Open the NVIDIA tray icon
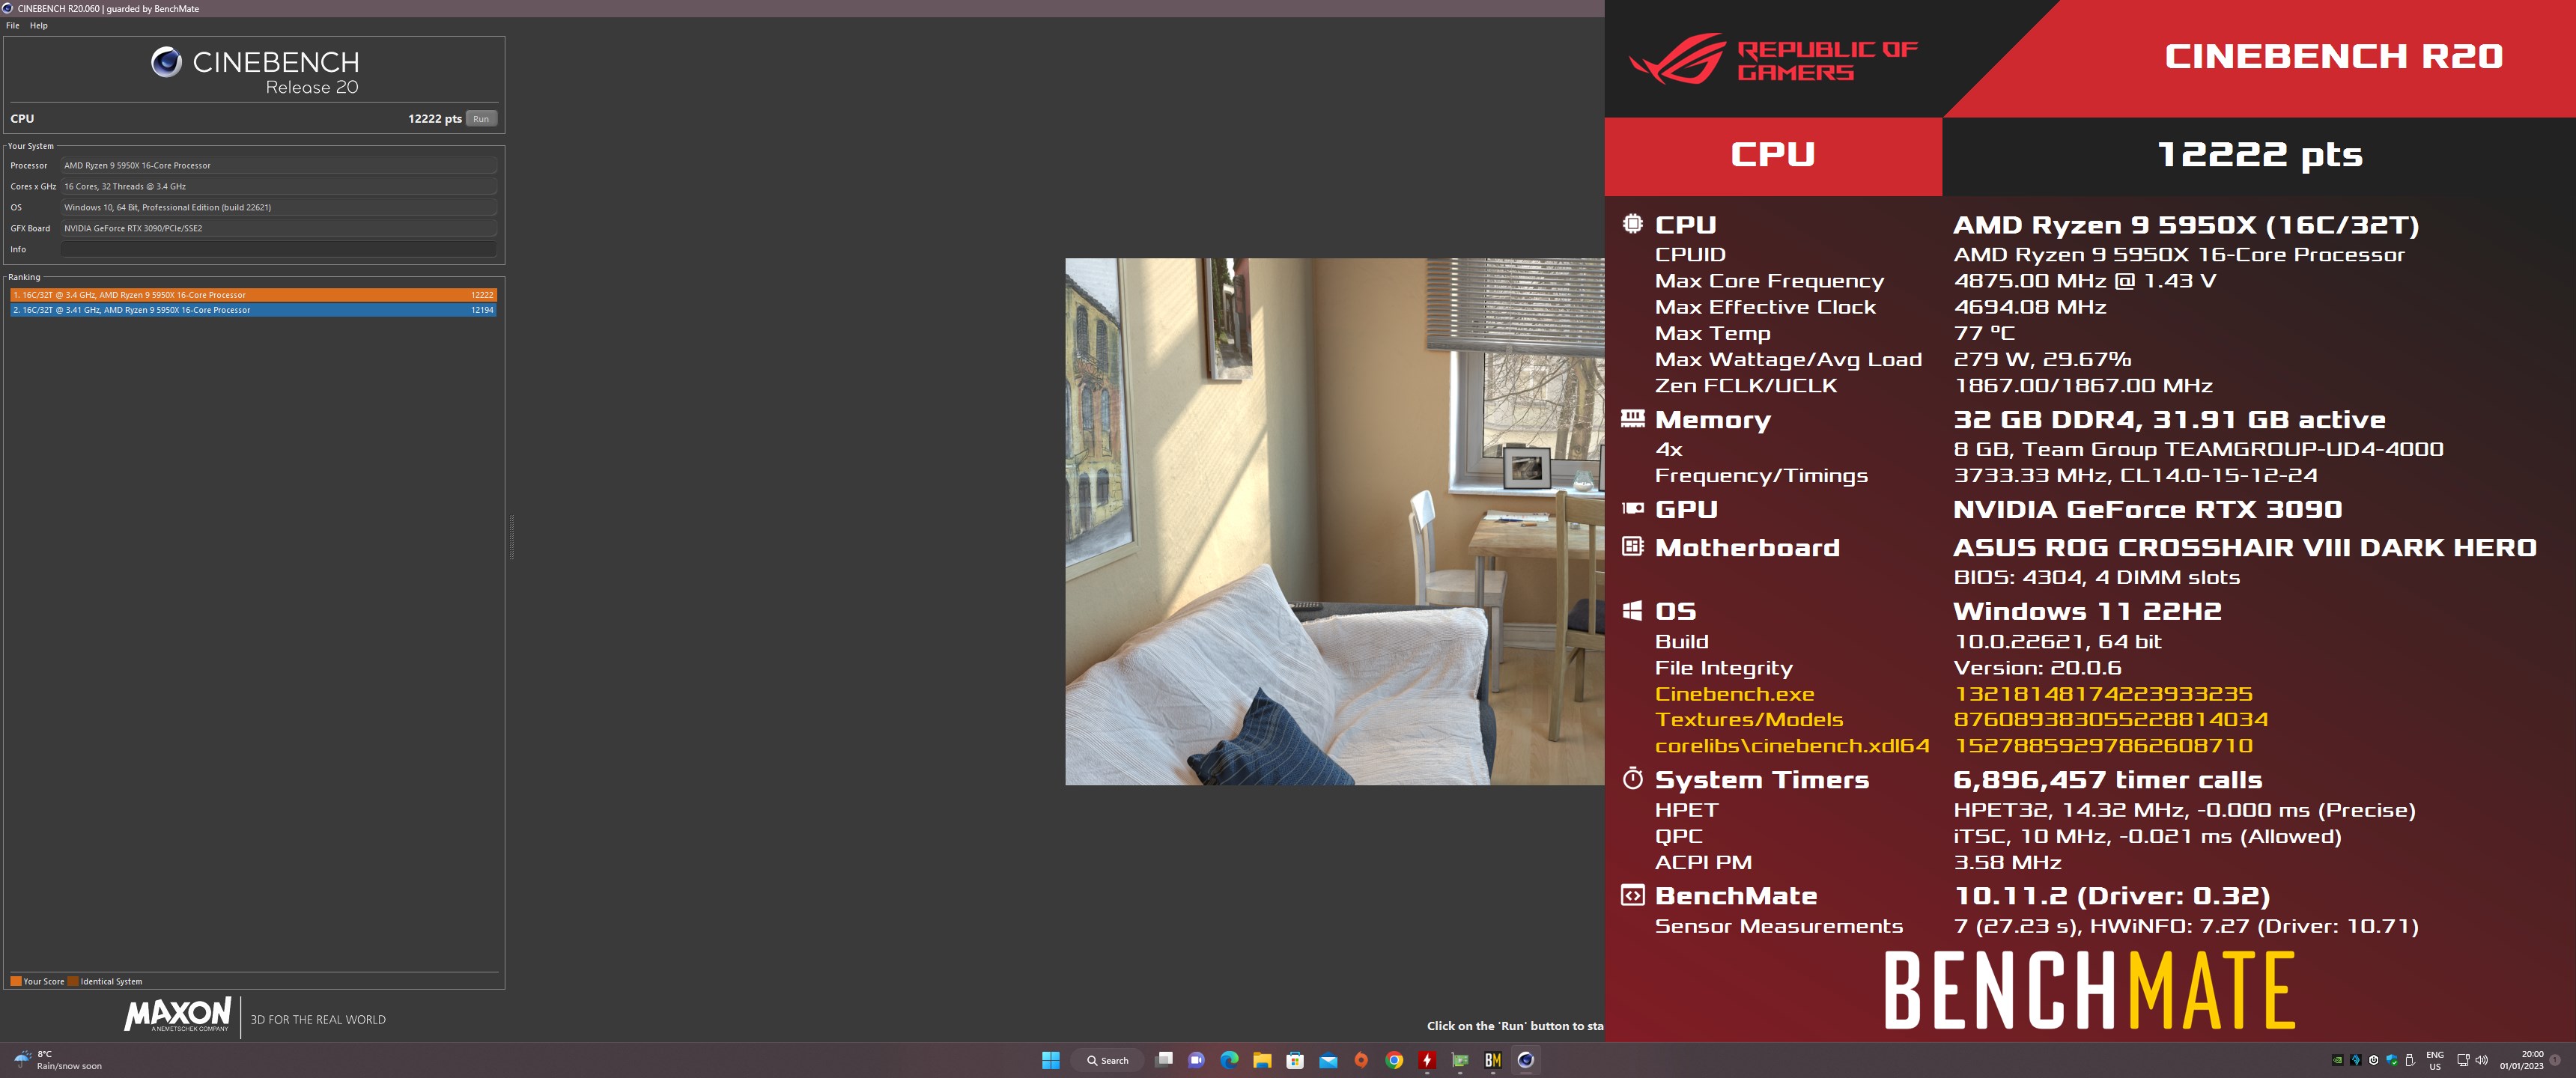 [2337, 1060]
